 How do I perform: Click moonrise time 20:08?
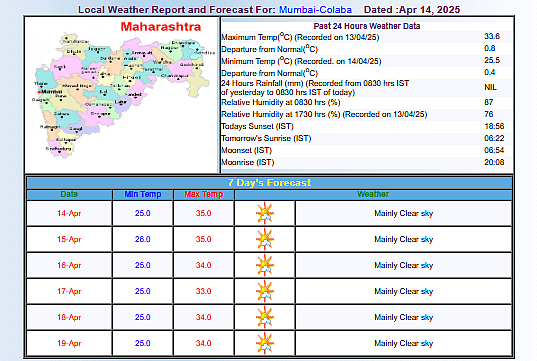494,162
